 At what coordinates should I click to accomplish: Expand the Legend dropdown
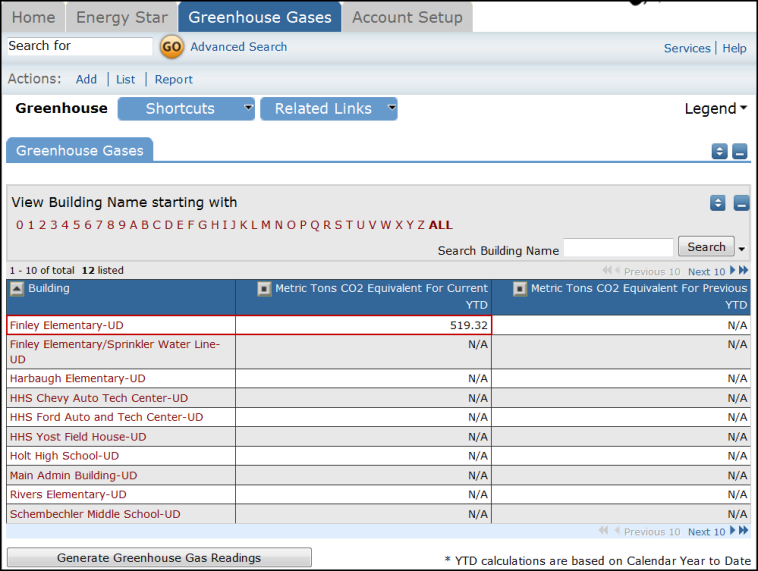[715, 108]
